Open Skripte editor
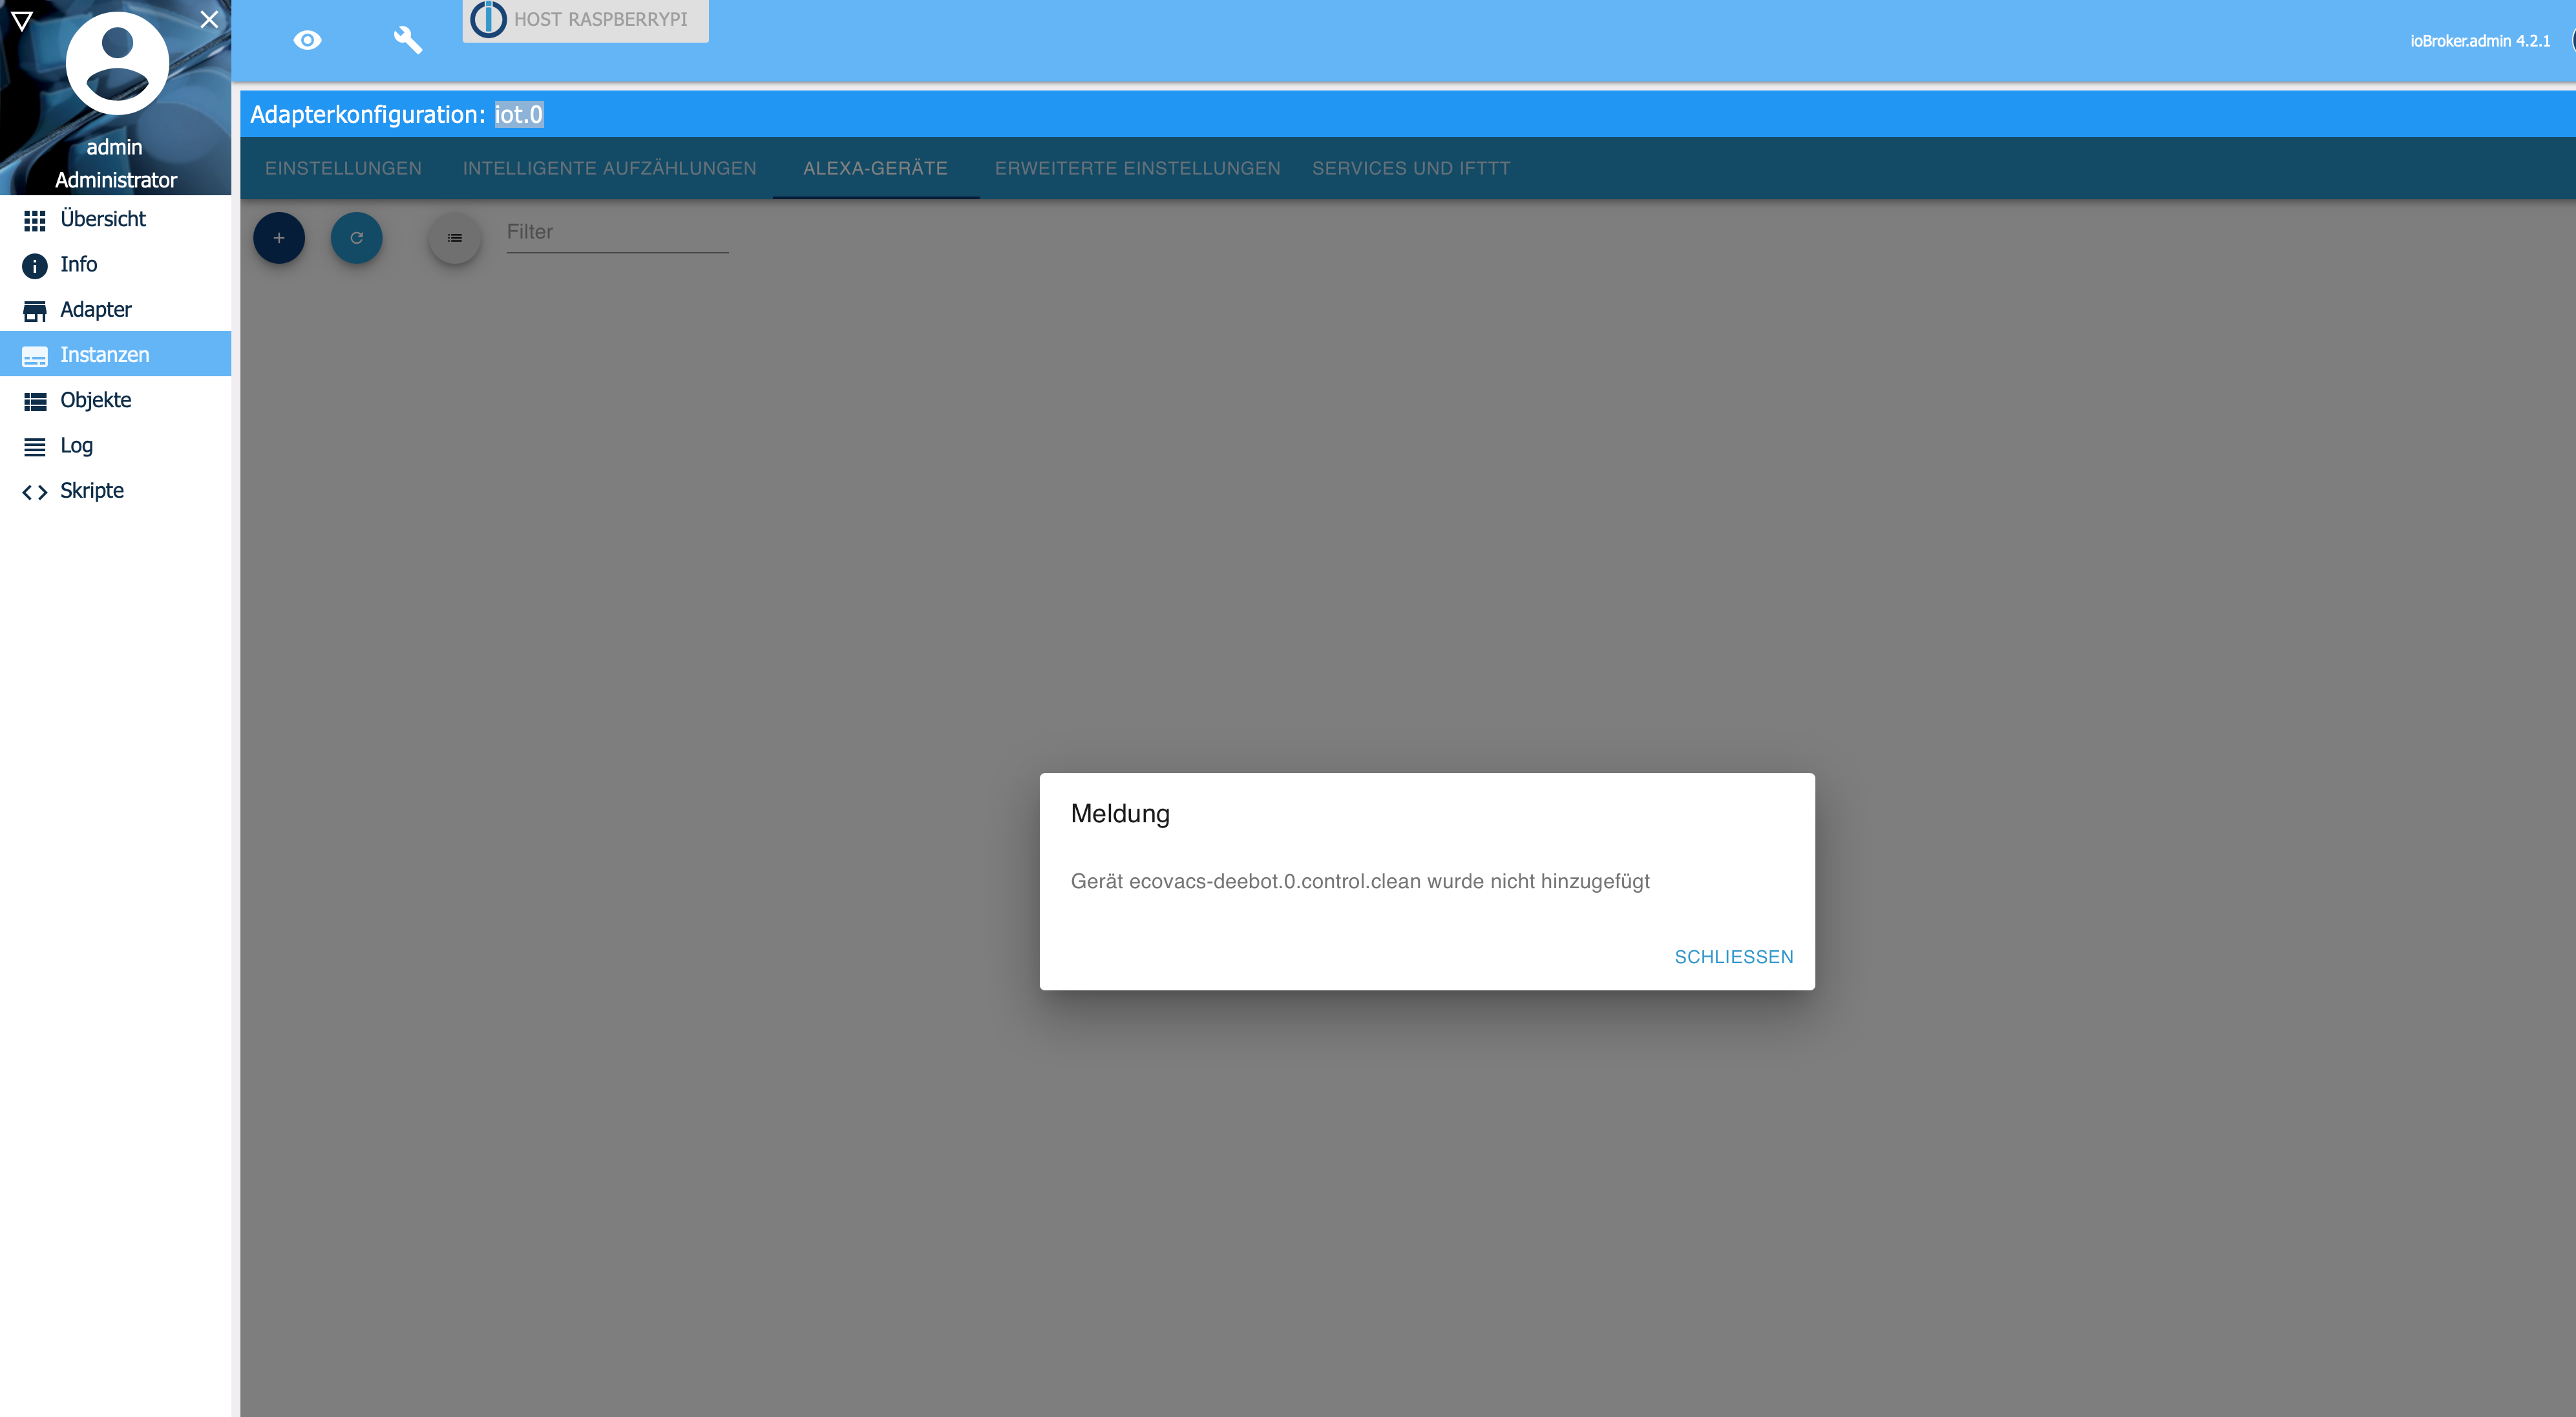 pyautogui.click(x=91, y=490)
